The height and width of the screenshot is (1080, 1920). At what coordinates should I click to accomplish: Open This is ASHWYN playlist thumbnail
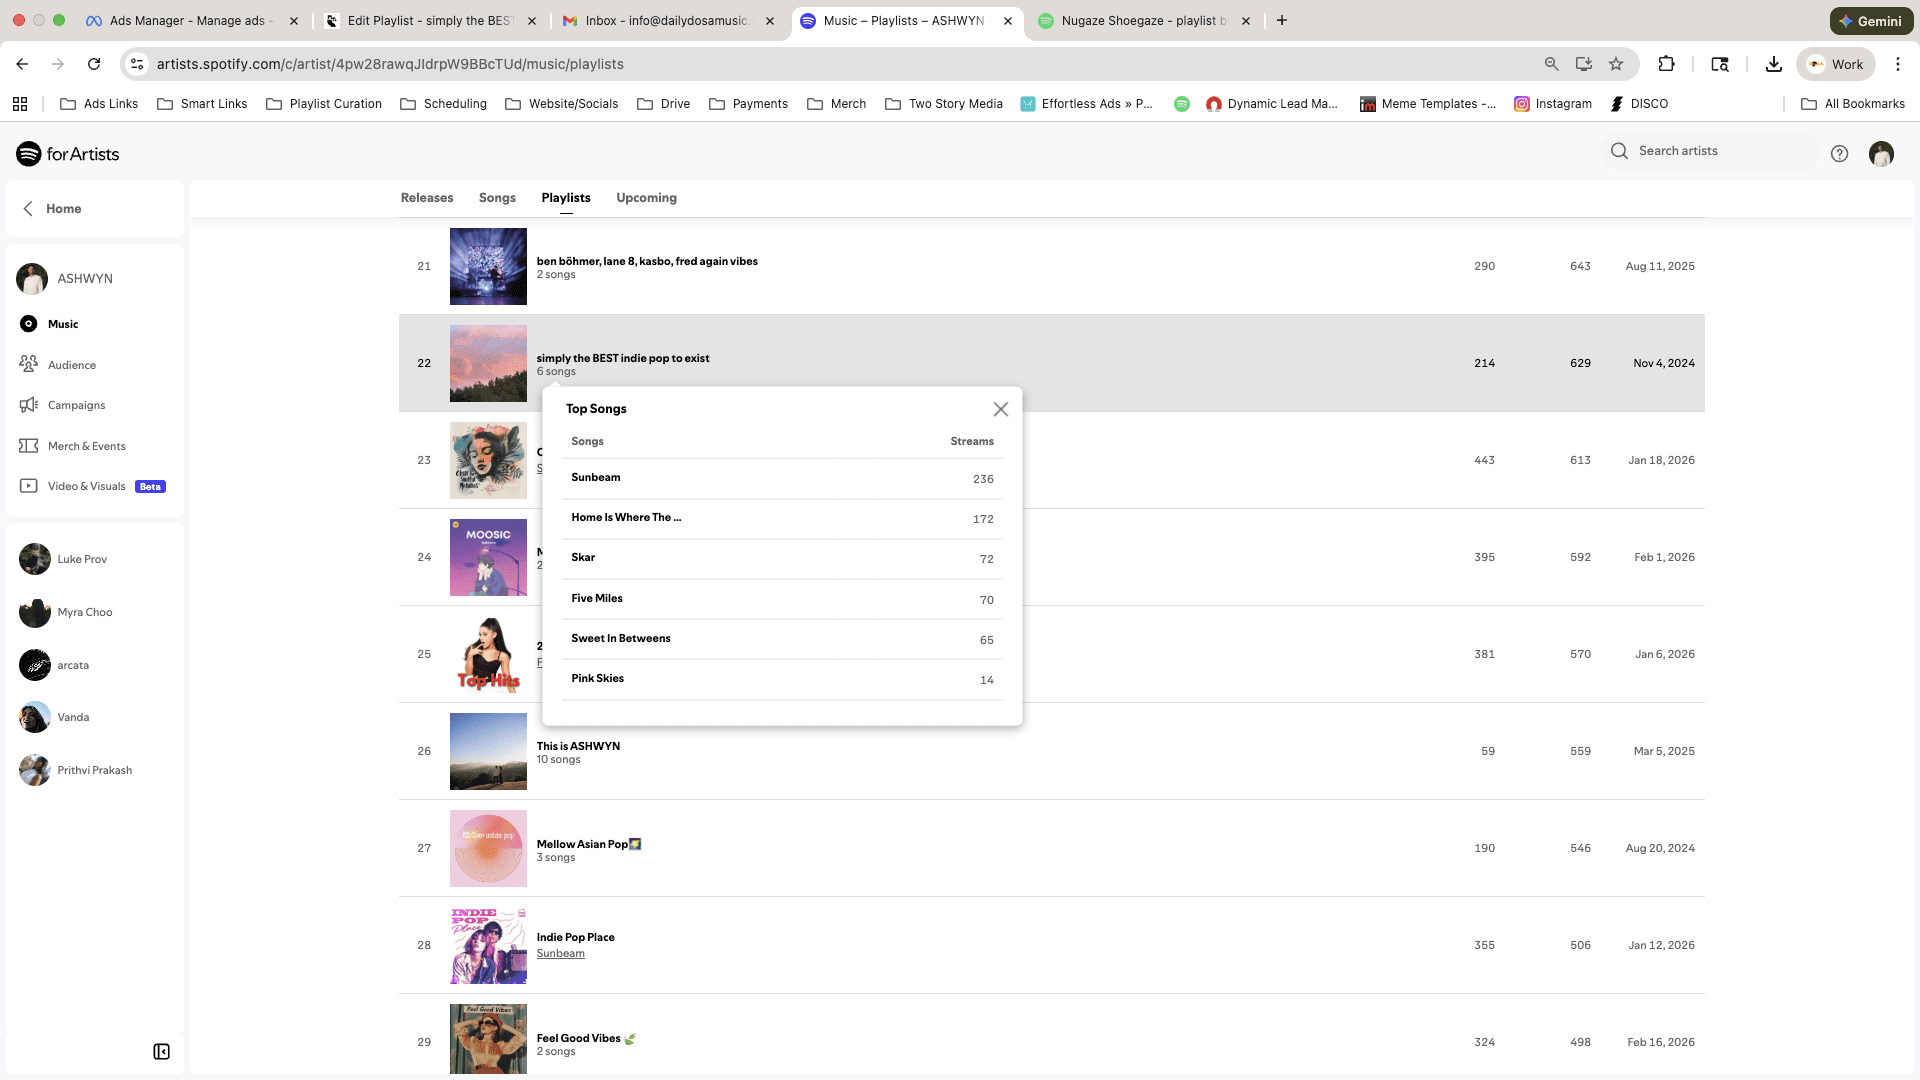488,751
